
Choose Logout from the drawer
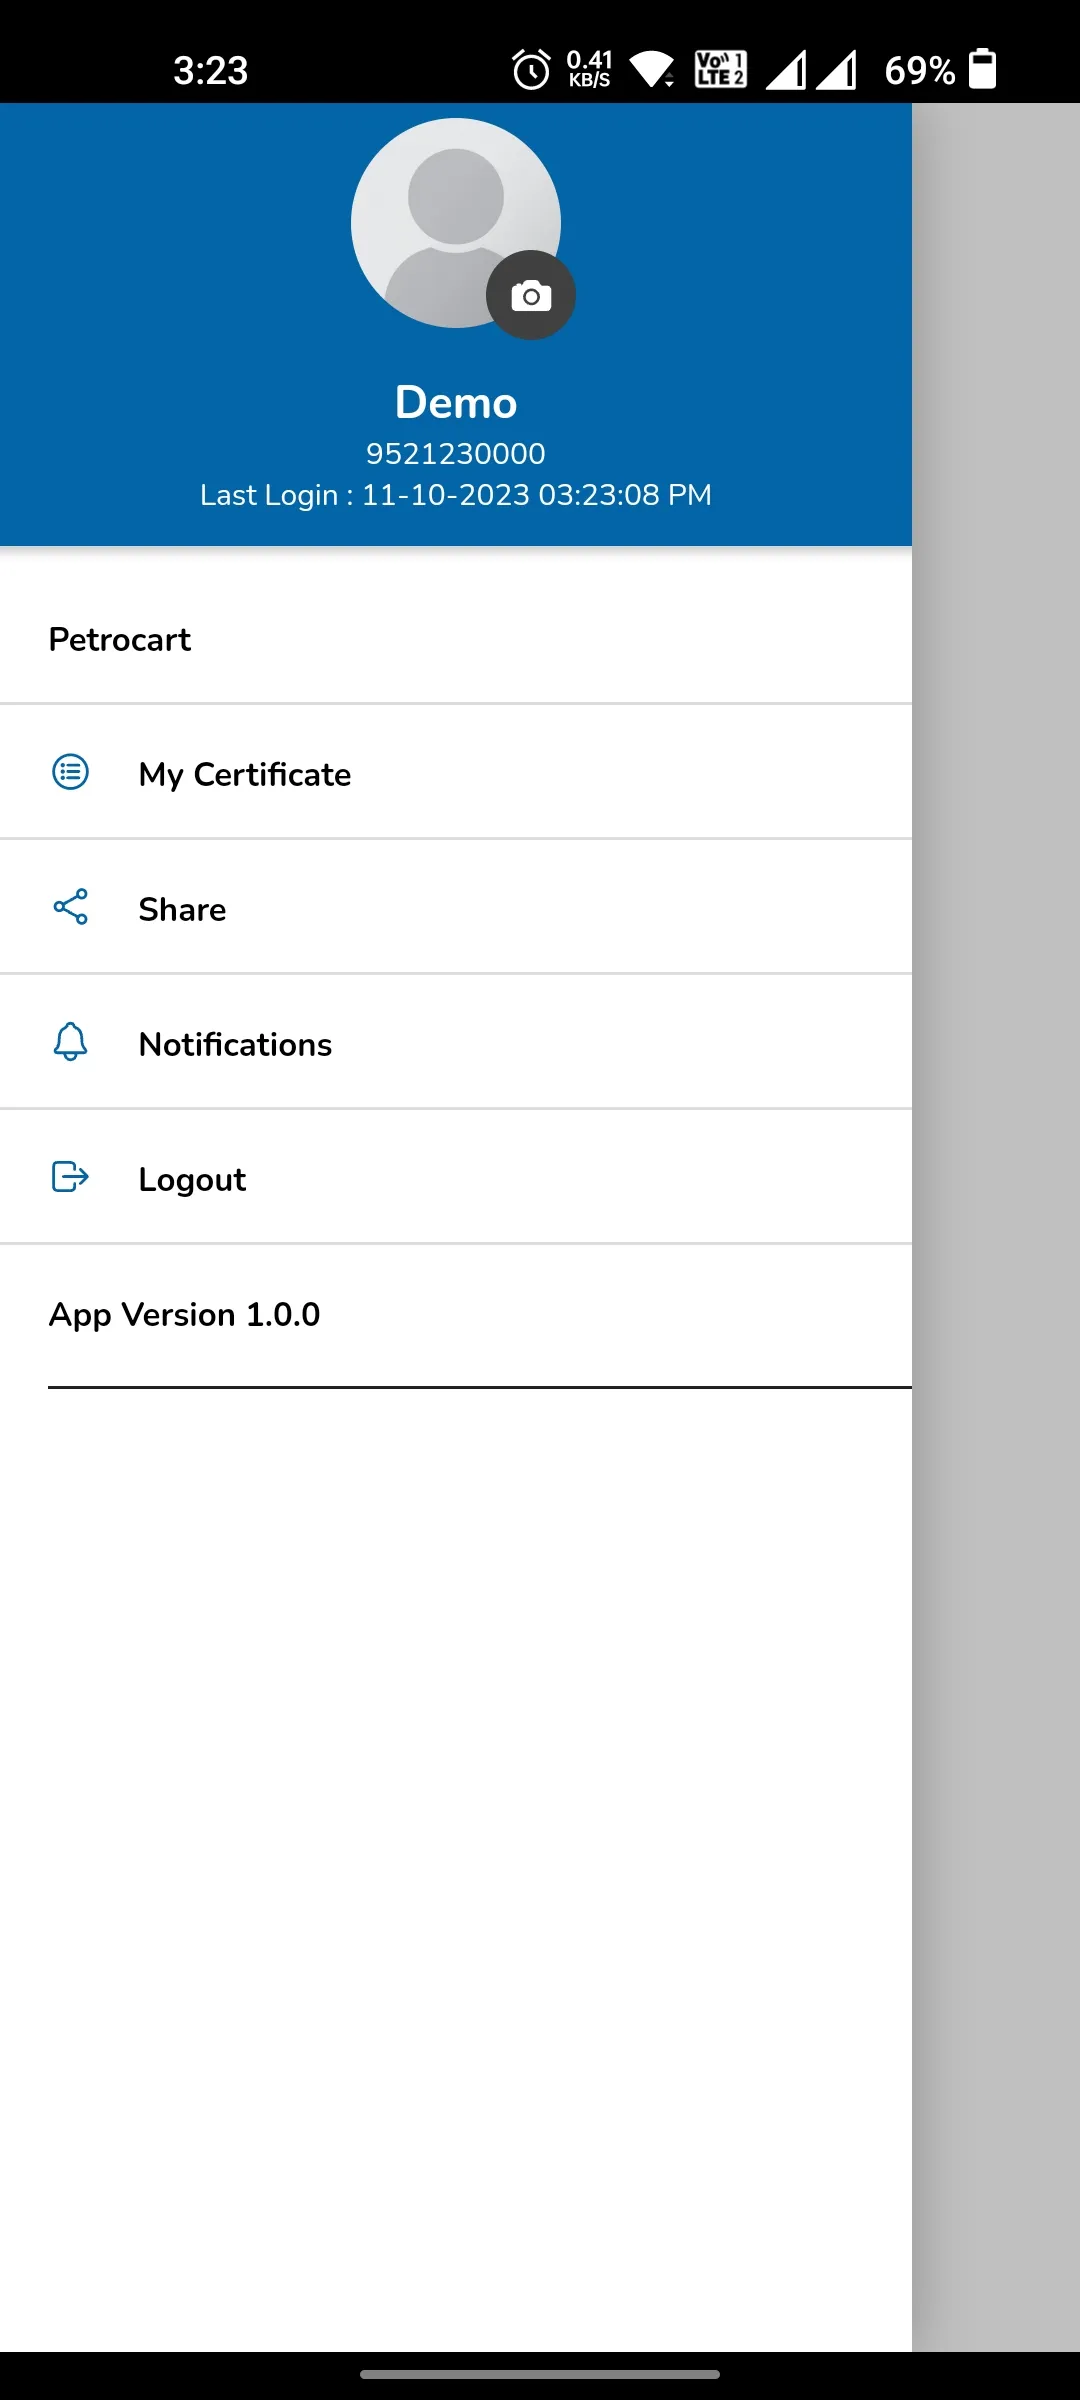coord(456,1177)
